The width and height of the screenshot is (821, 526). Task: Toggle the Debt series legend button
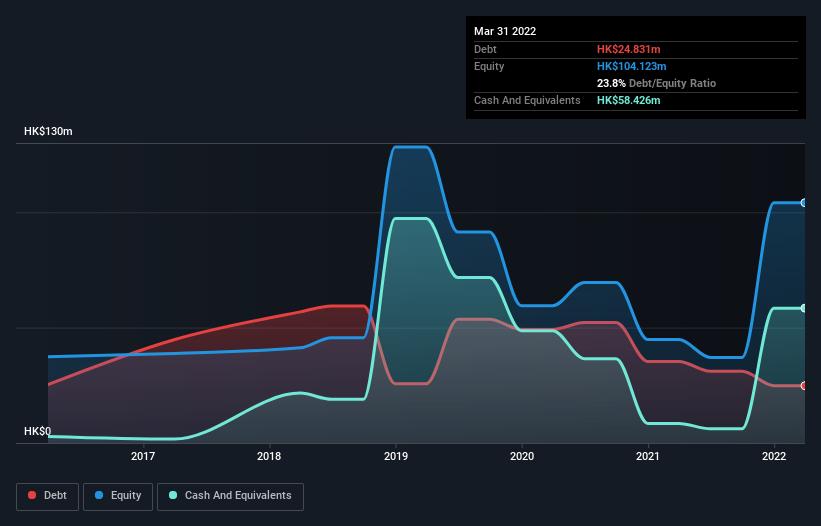coord(48,496)
